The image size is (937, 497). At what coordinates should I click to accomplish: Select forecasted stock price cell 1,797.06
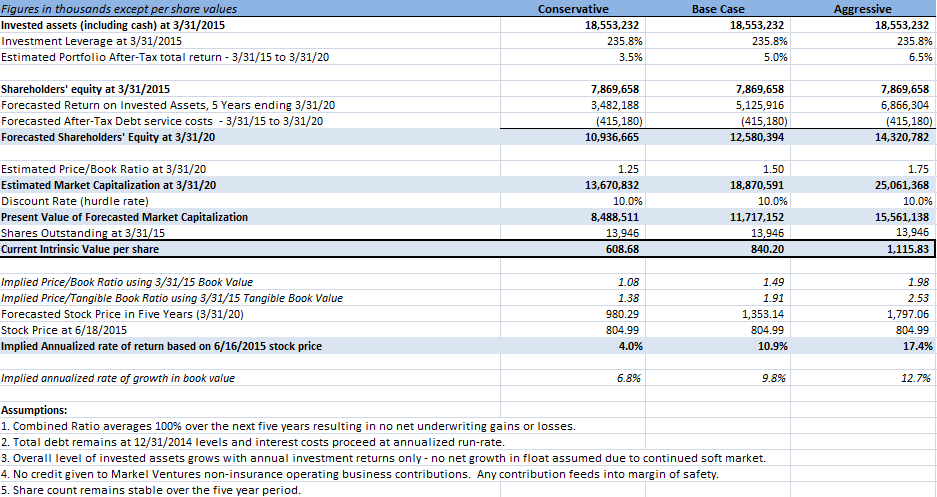click(x=908, y=314)
